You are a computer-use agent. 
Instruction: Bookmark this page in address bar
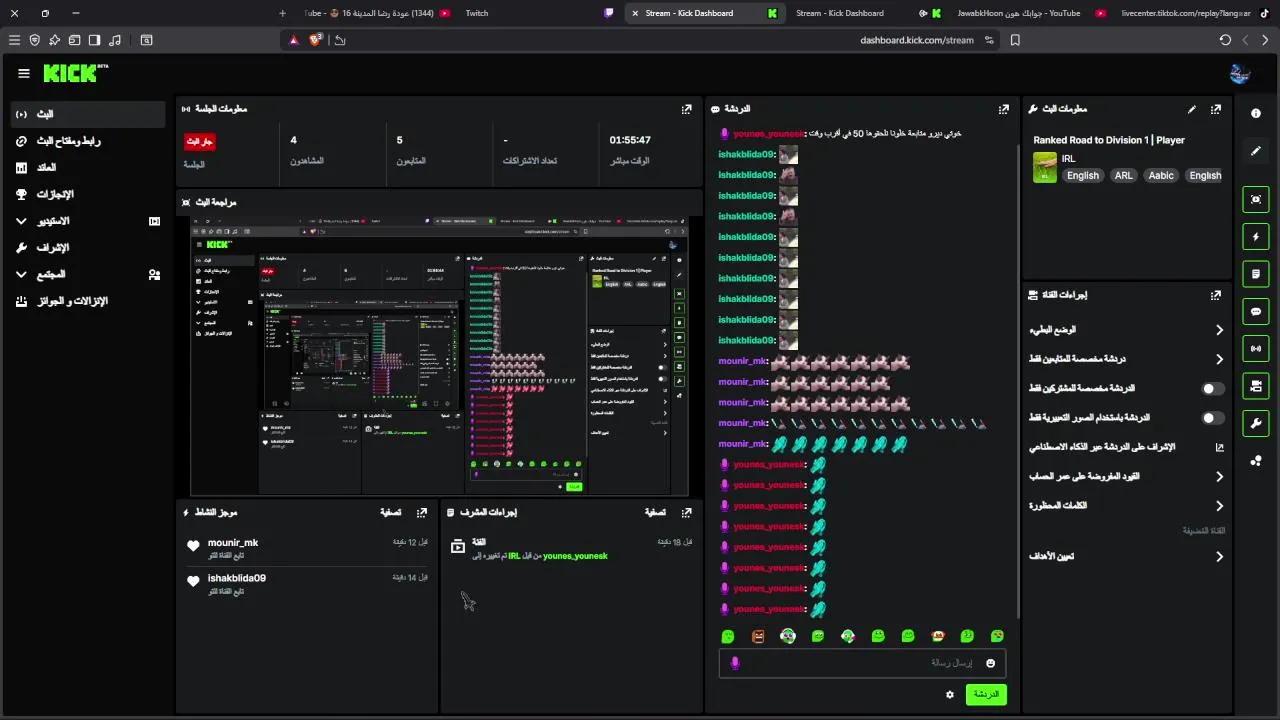1015,40
